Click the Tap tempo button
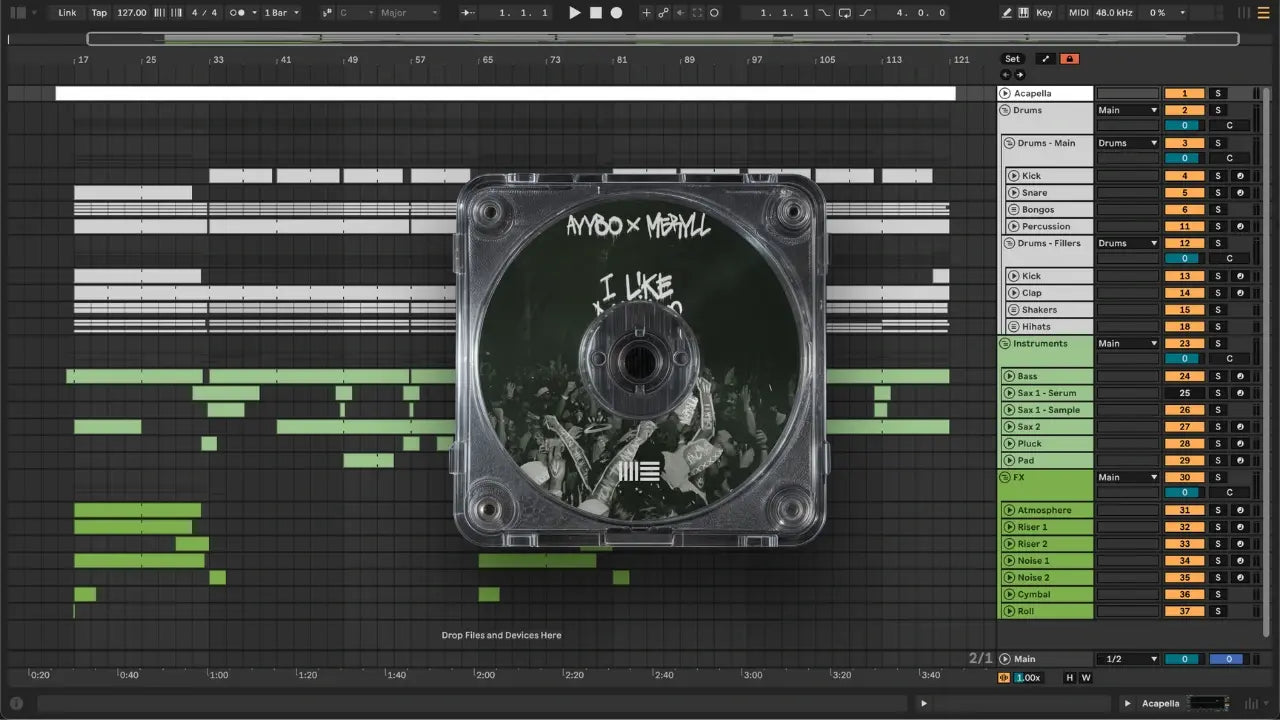This screenshot has height=720, width=1280. pyautogui.click(x=99, y=13)
